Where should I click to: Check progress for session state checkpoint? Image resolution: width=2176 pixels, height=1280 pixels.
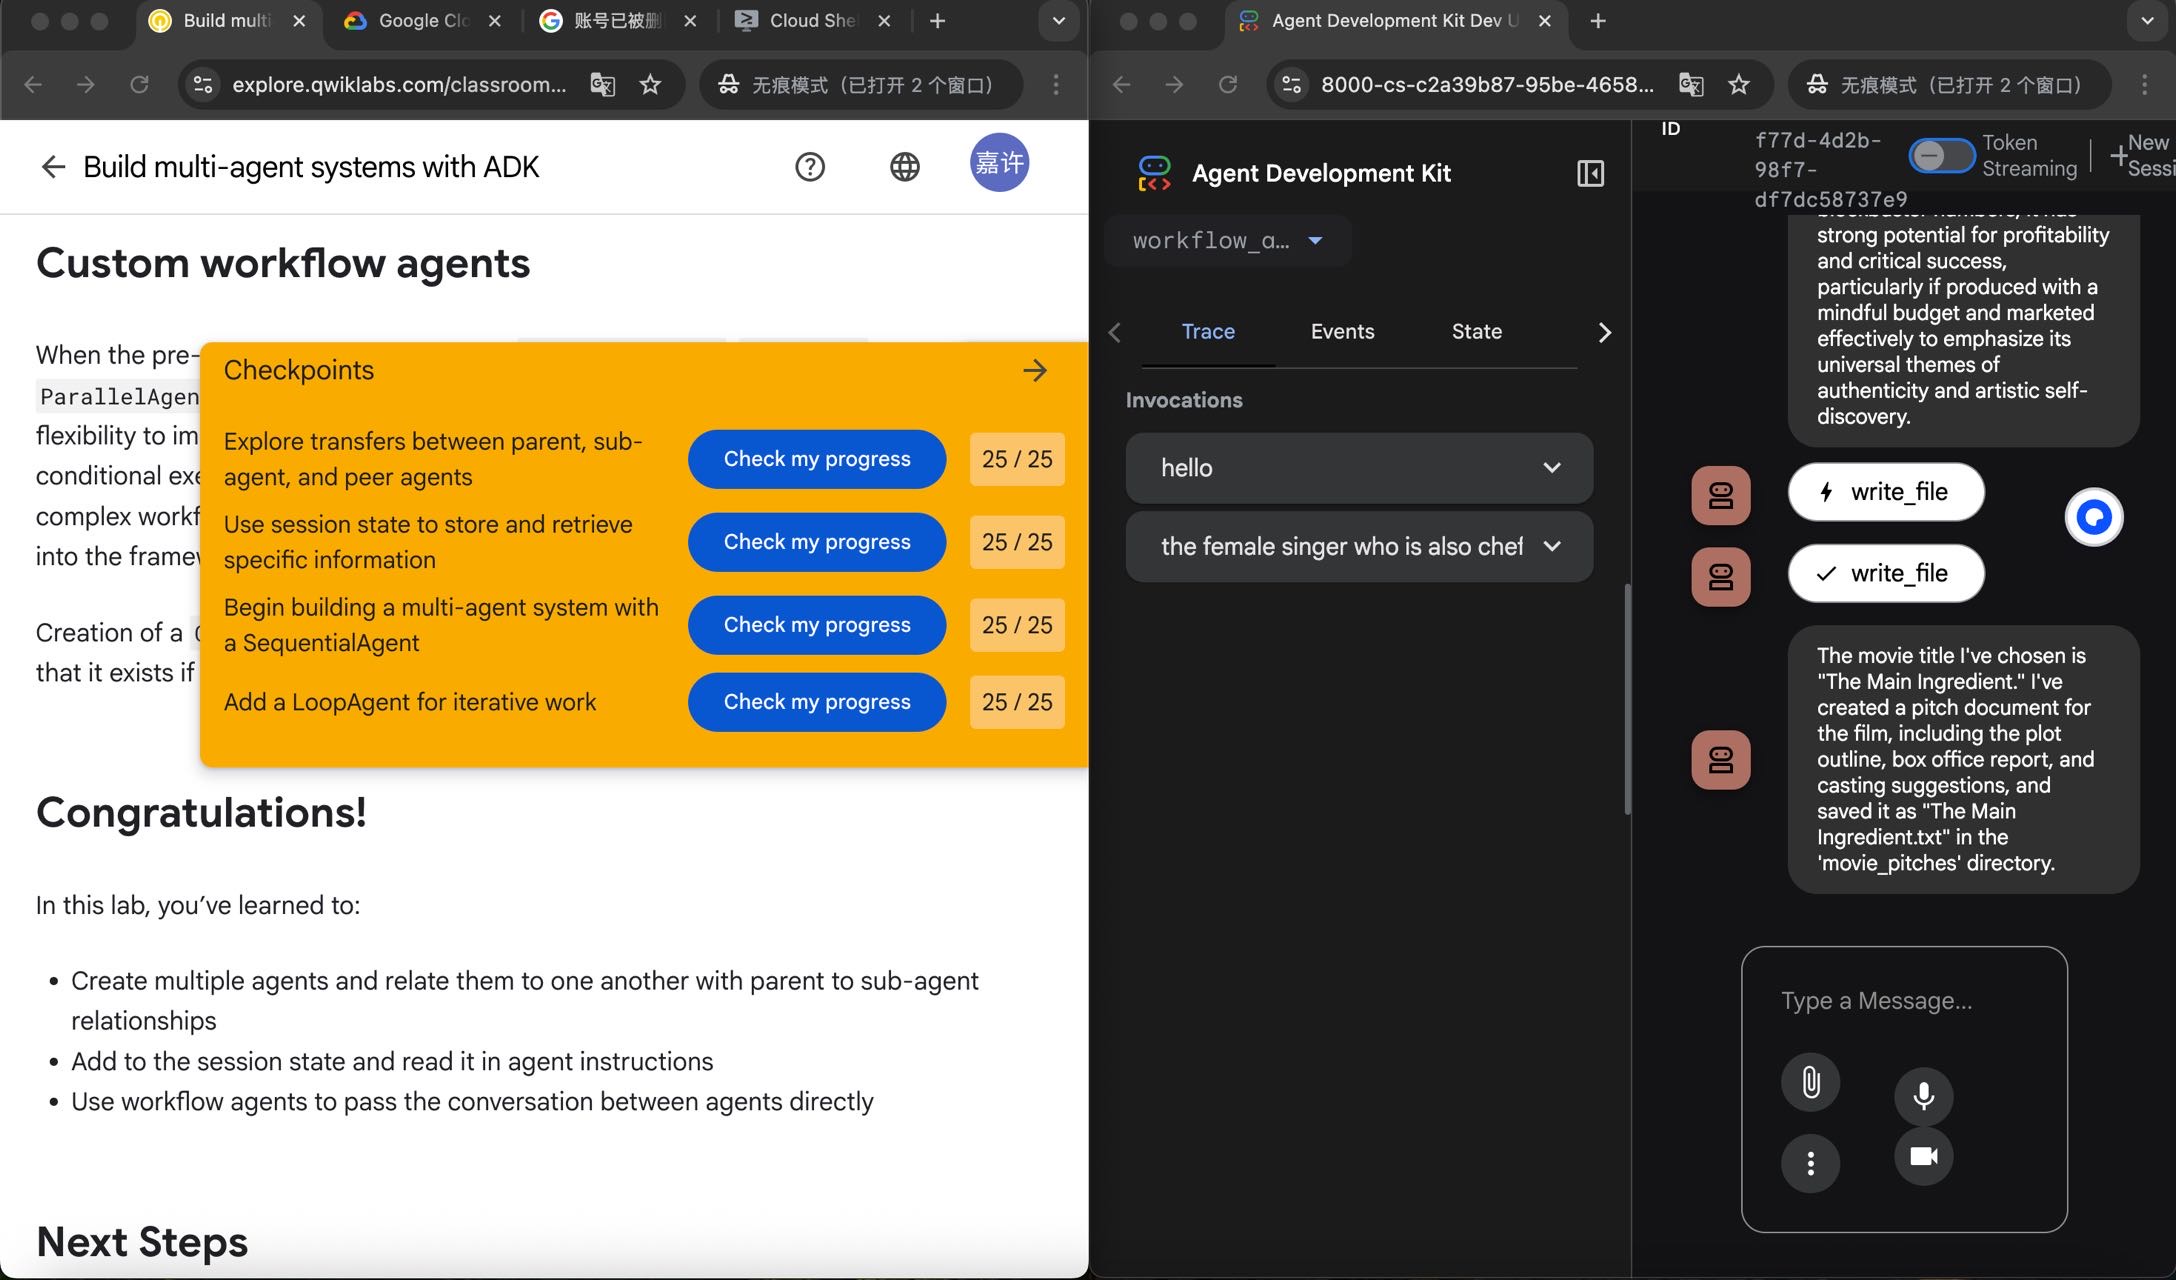(x=817, y=543)
